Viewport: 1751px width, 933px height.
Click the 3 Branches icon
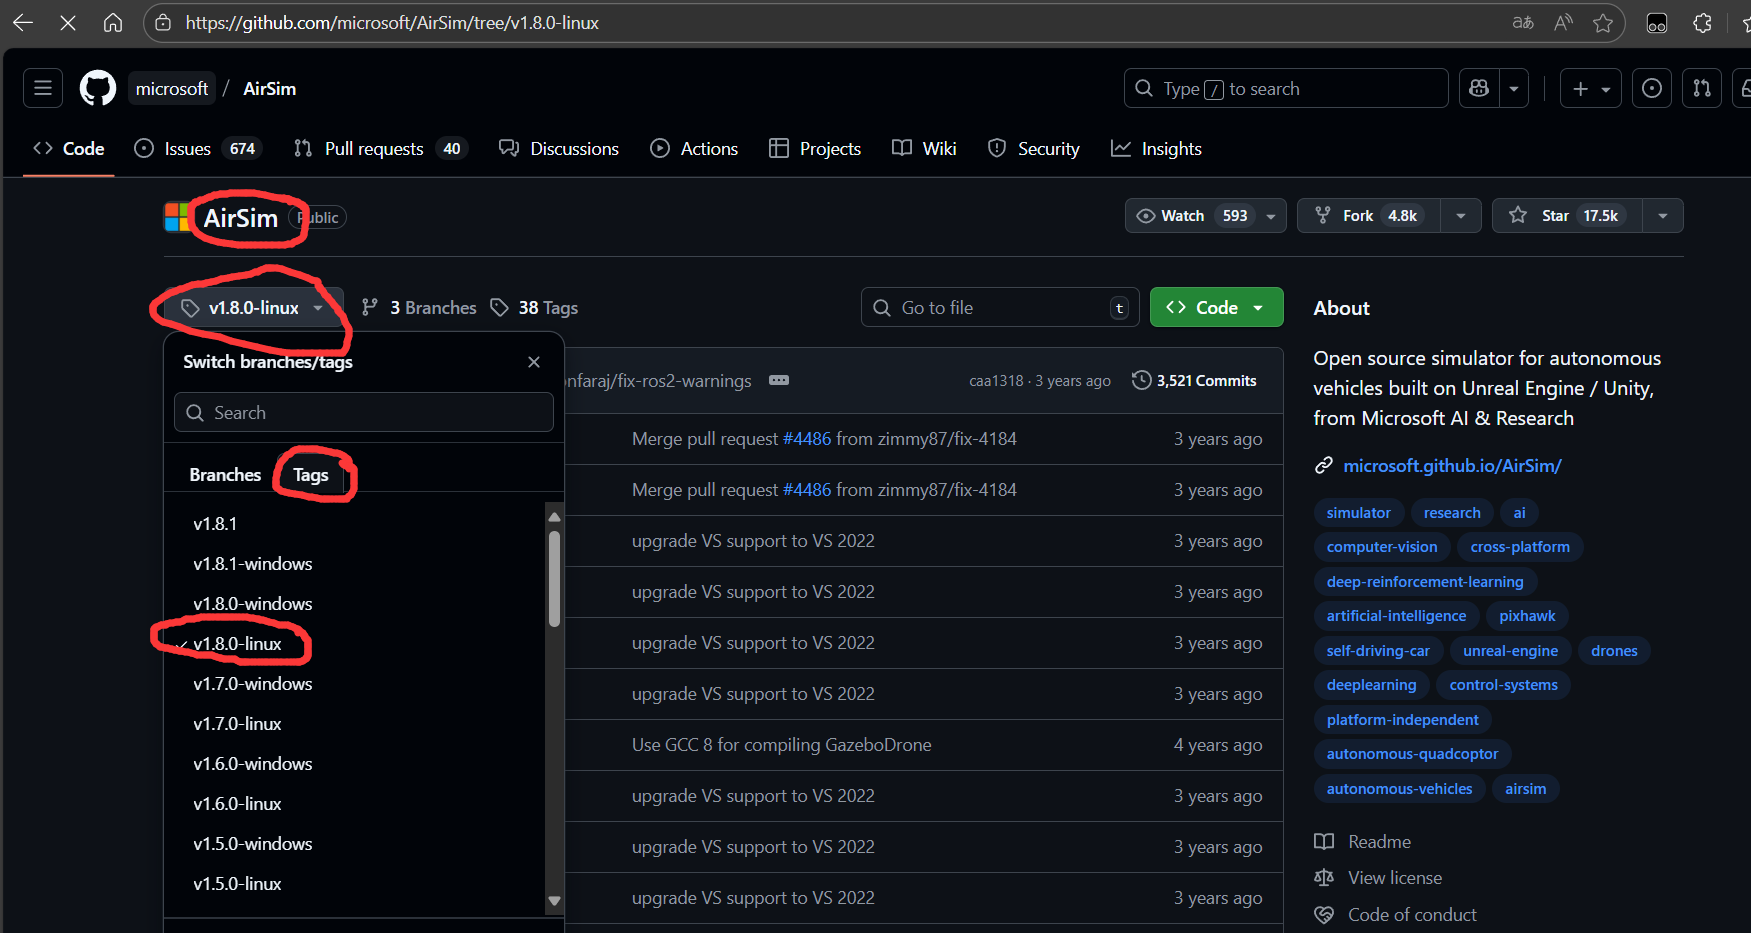pyautogui.click(x=370, y=307)
